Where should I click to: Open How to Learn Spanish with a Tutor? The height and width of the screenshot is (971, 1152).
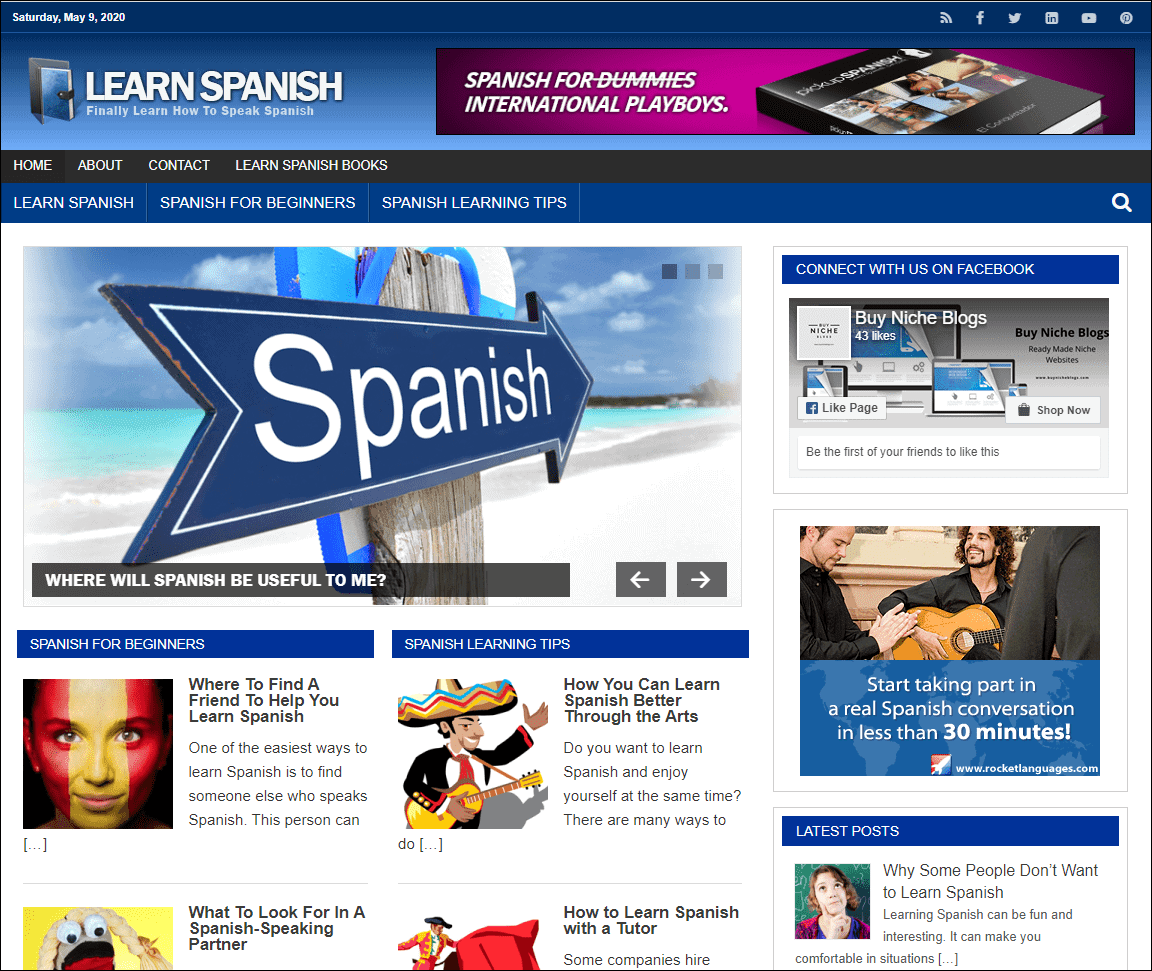click(x=651, y=920)
